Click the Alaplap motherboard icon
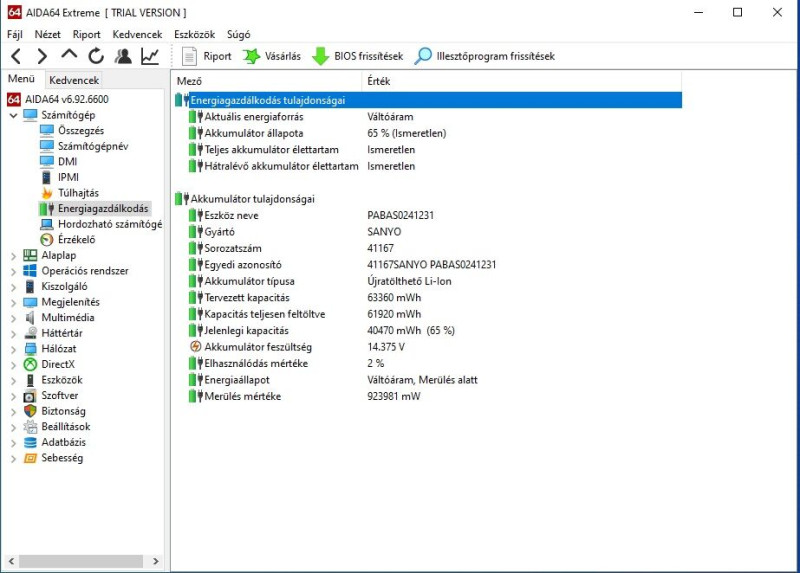Viewport: 800px width, 573px height. [x=31, y=255]
